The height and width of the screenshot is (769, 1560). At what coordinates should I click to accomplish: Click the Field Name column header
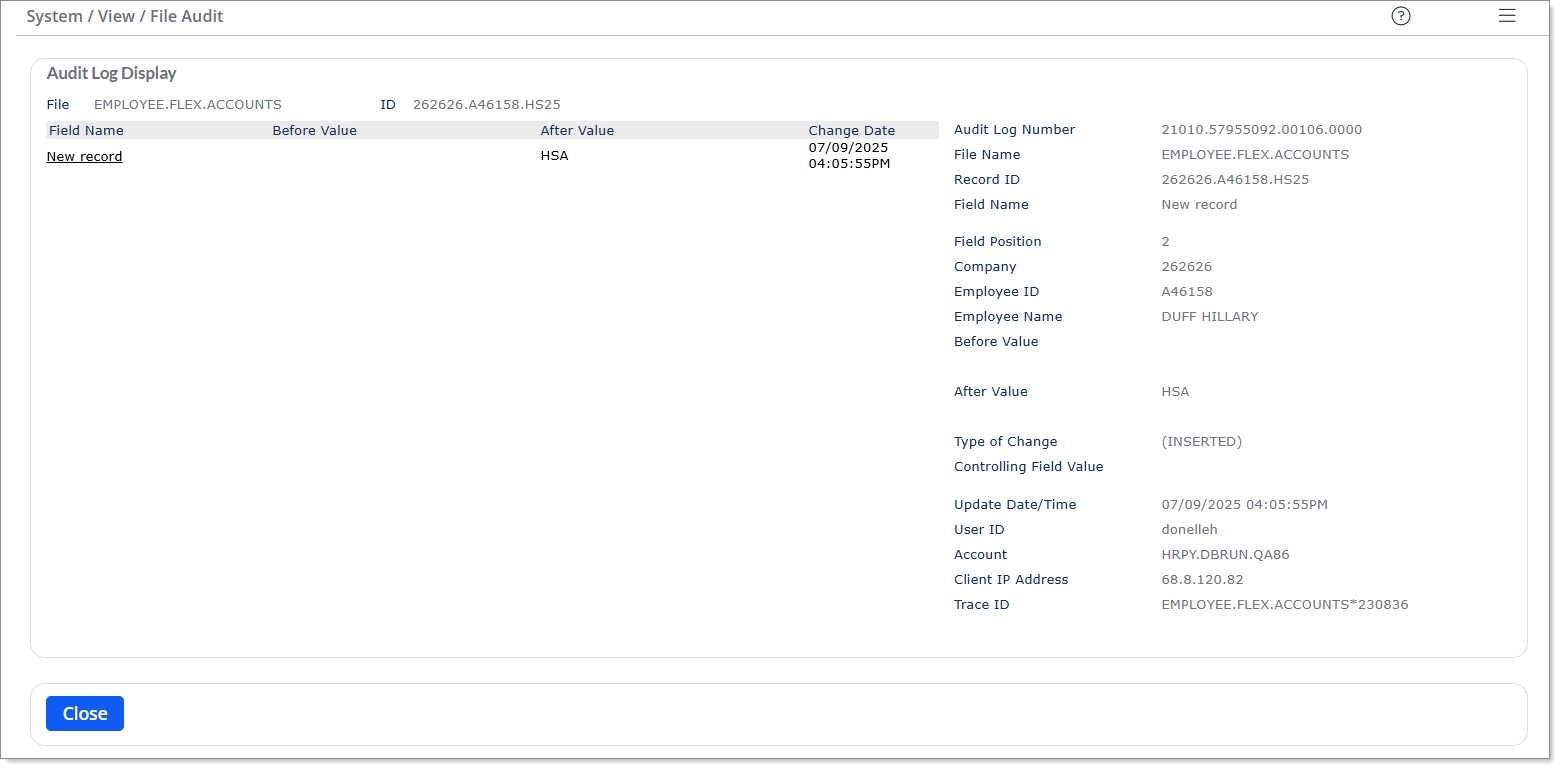(x=86, y=130)
